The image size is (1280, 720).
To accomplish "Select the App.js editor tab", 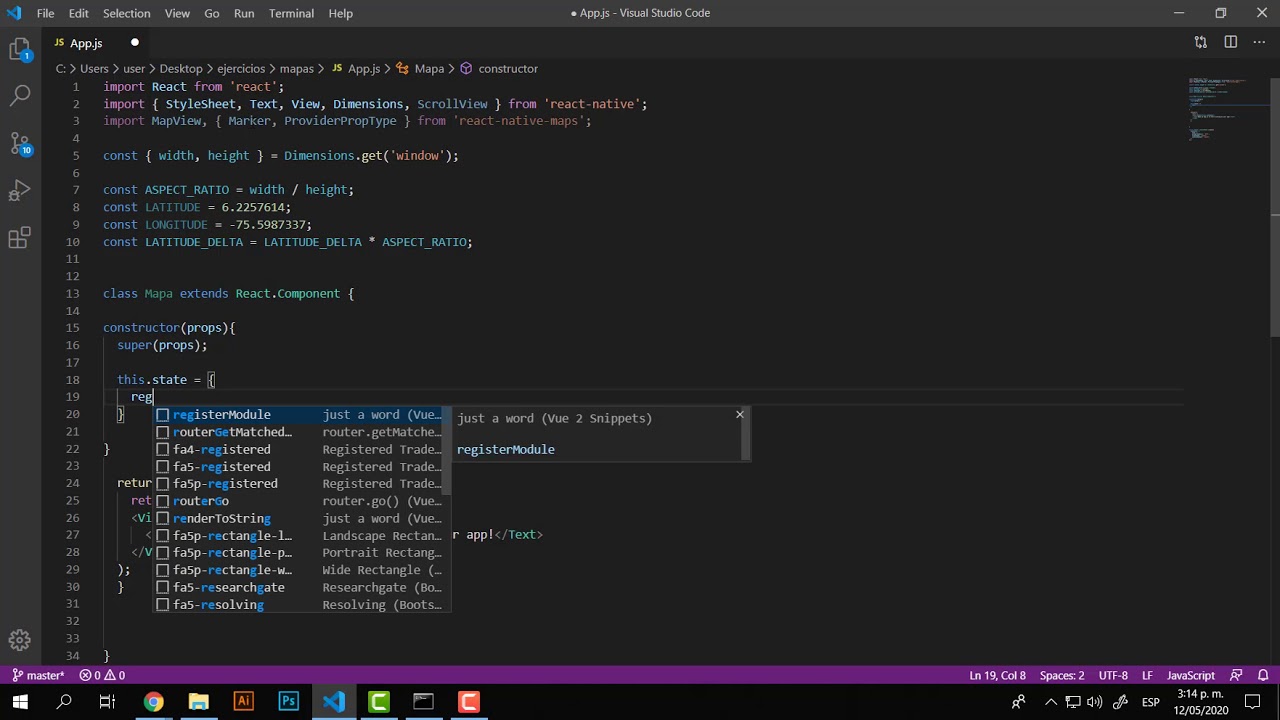I will point(98,43).
